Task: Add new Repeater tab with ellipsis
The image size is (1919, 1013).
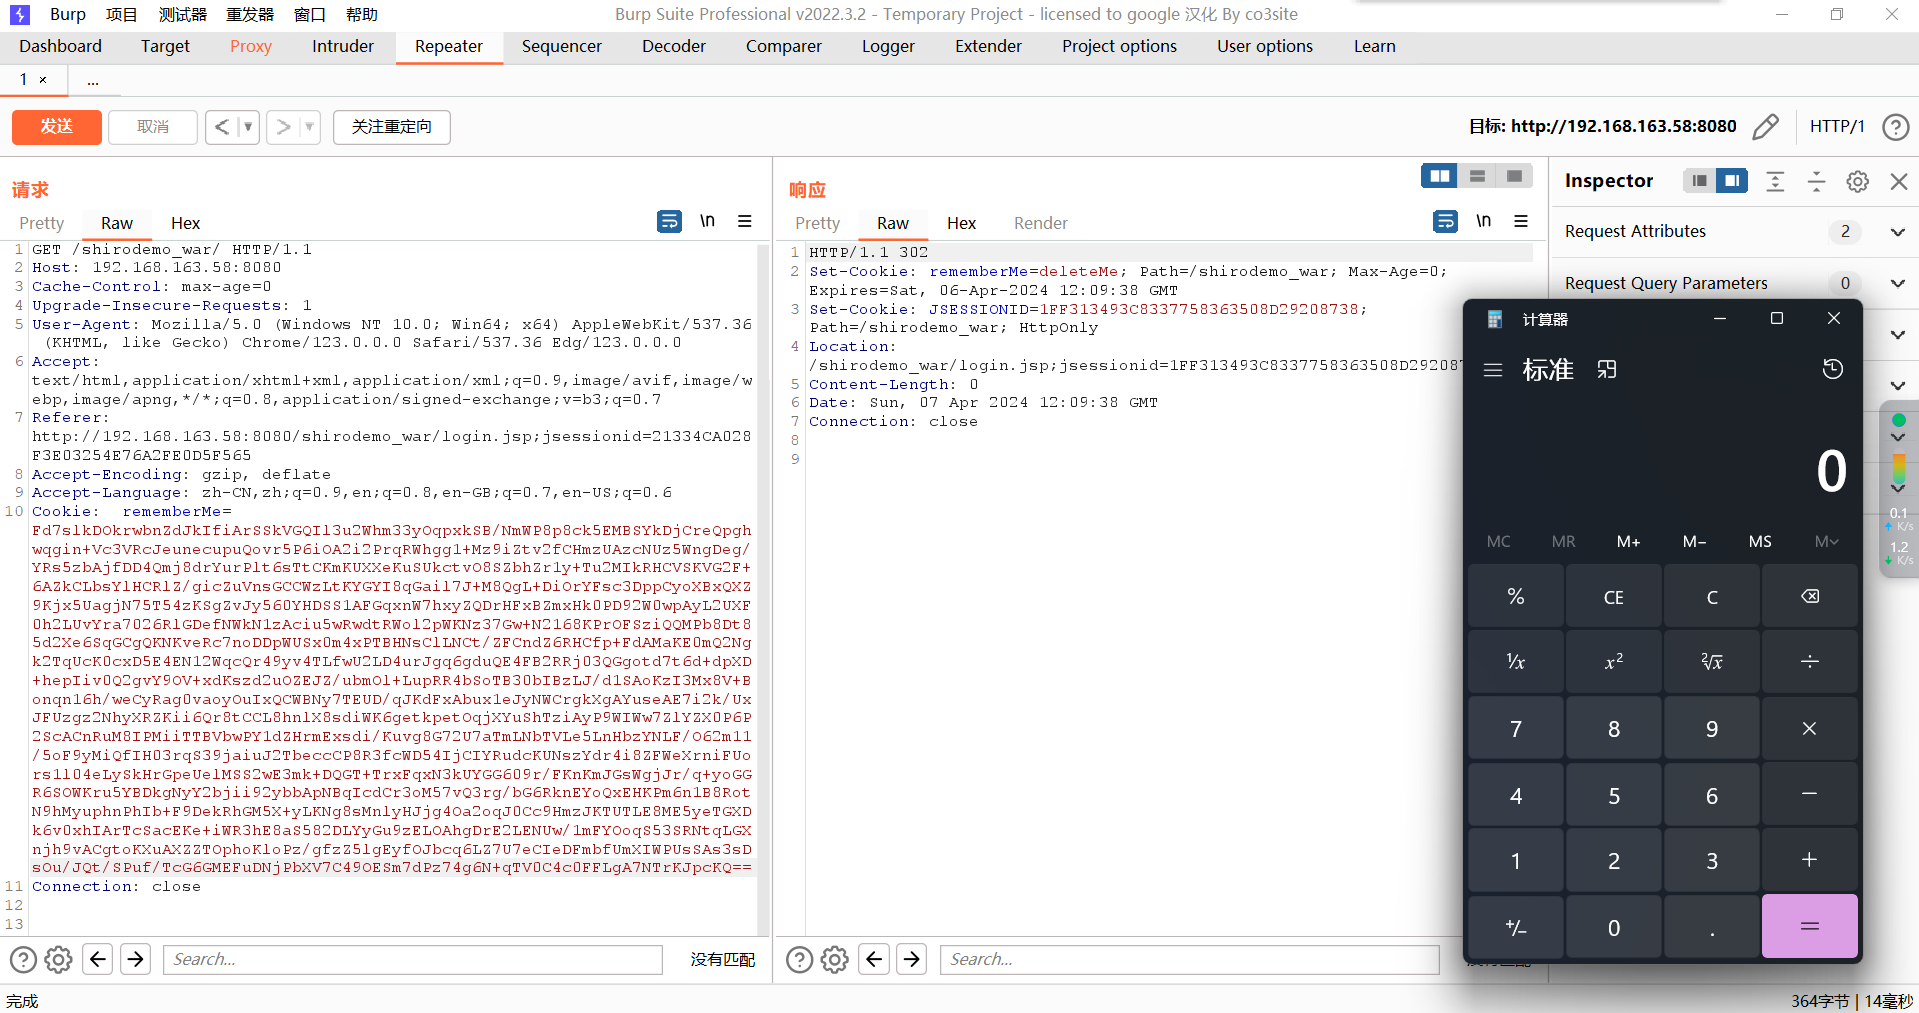Action: pos(93,80)
